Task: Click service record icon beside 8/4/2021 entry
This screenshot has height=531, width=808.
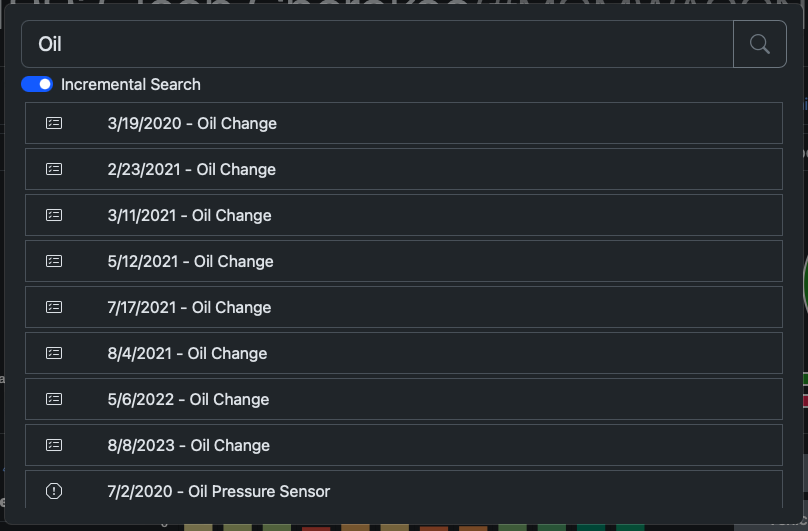Action: click(54, 353)
